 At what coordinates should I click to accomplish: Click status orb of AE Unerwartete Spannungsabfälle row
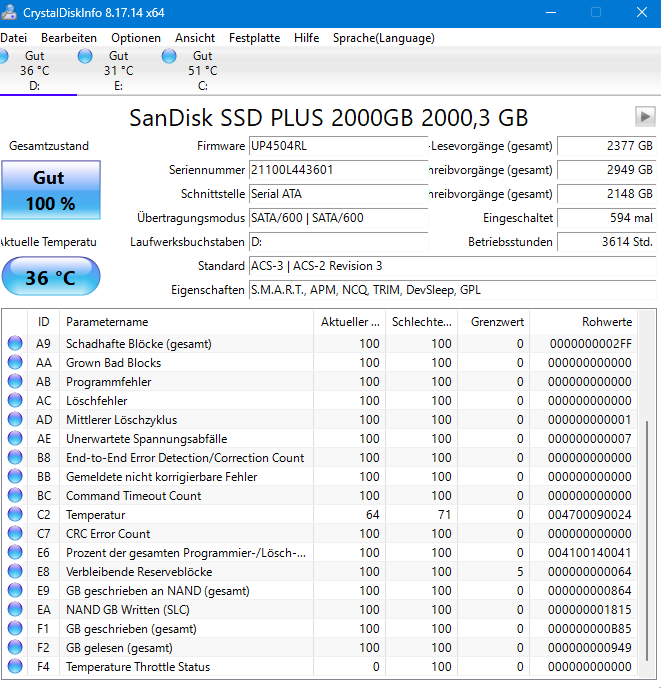[x=15, y=439]
